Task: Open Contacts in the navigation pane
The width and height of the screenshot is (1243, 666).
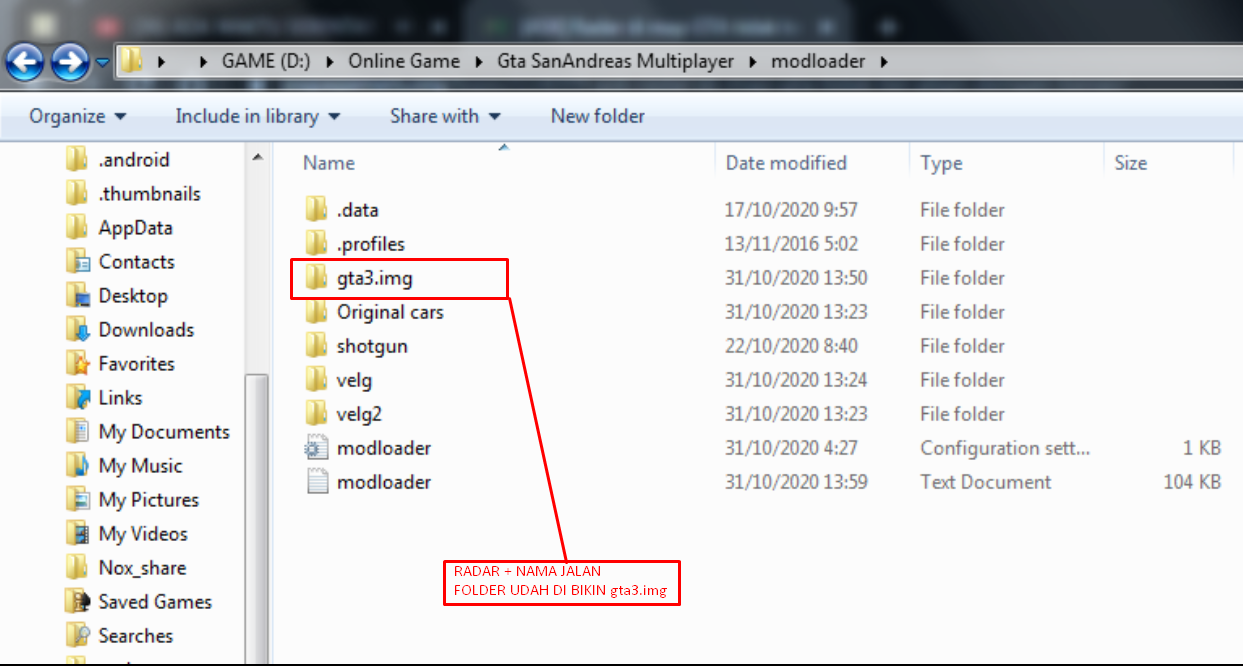Action: tap(137, 262)
